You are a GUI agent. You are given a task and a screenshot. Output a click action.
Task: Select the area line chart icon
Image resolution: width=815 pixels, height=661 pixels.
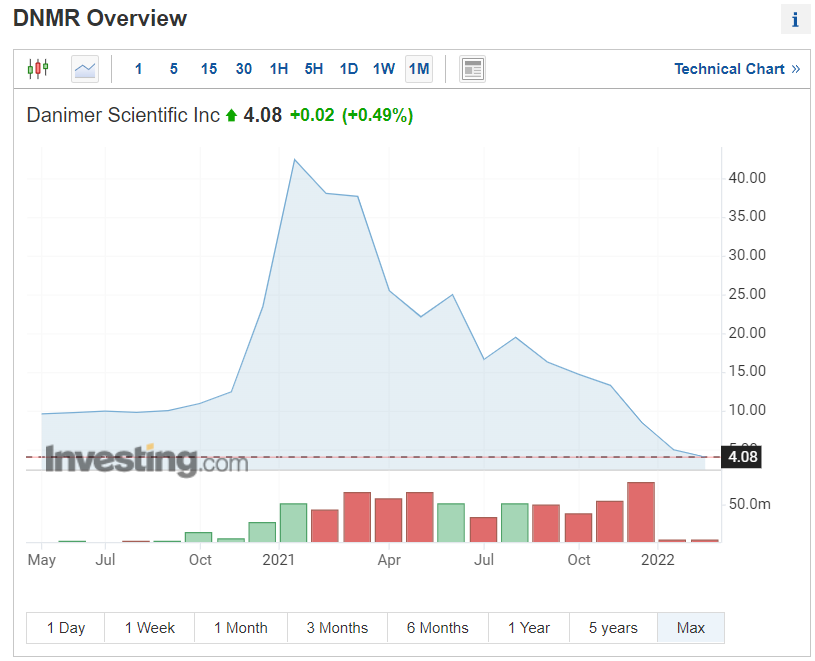[x=85, y=69]
